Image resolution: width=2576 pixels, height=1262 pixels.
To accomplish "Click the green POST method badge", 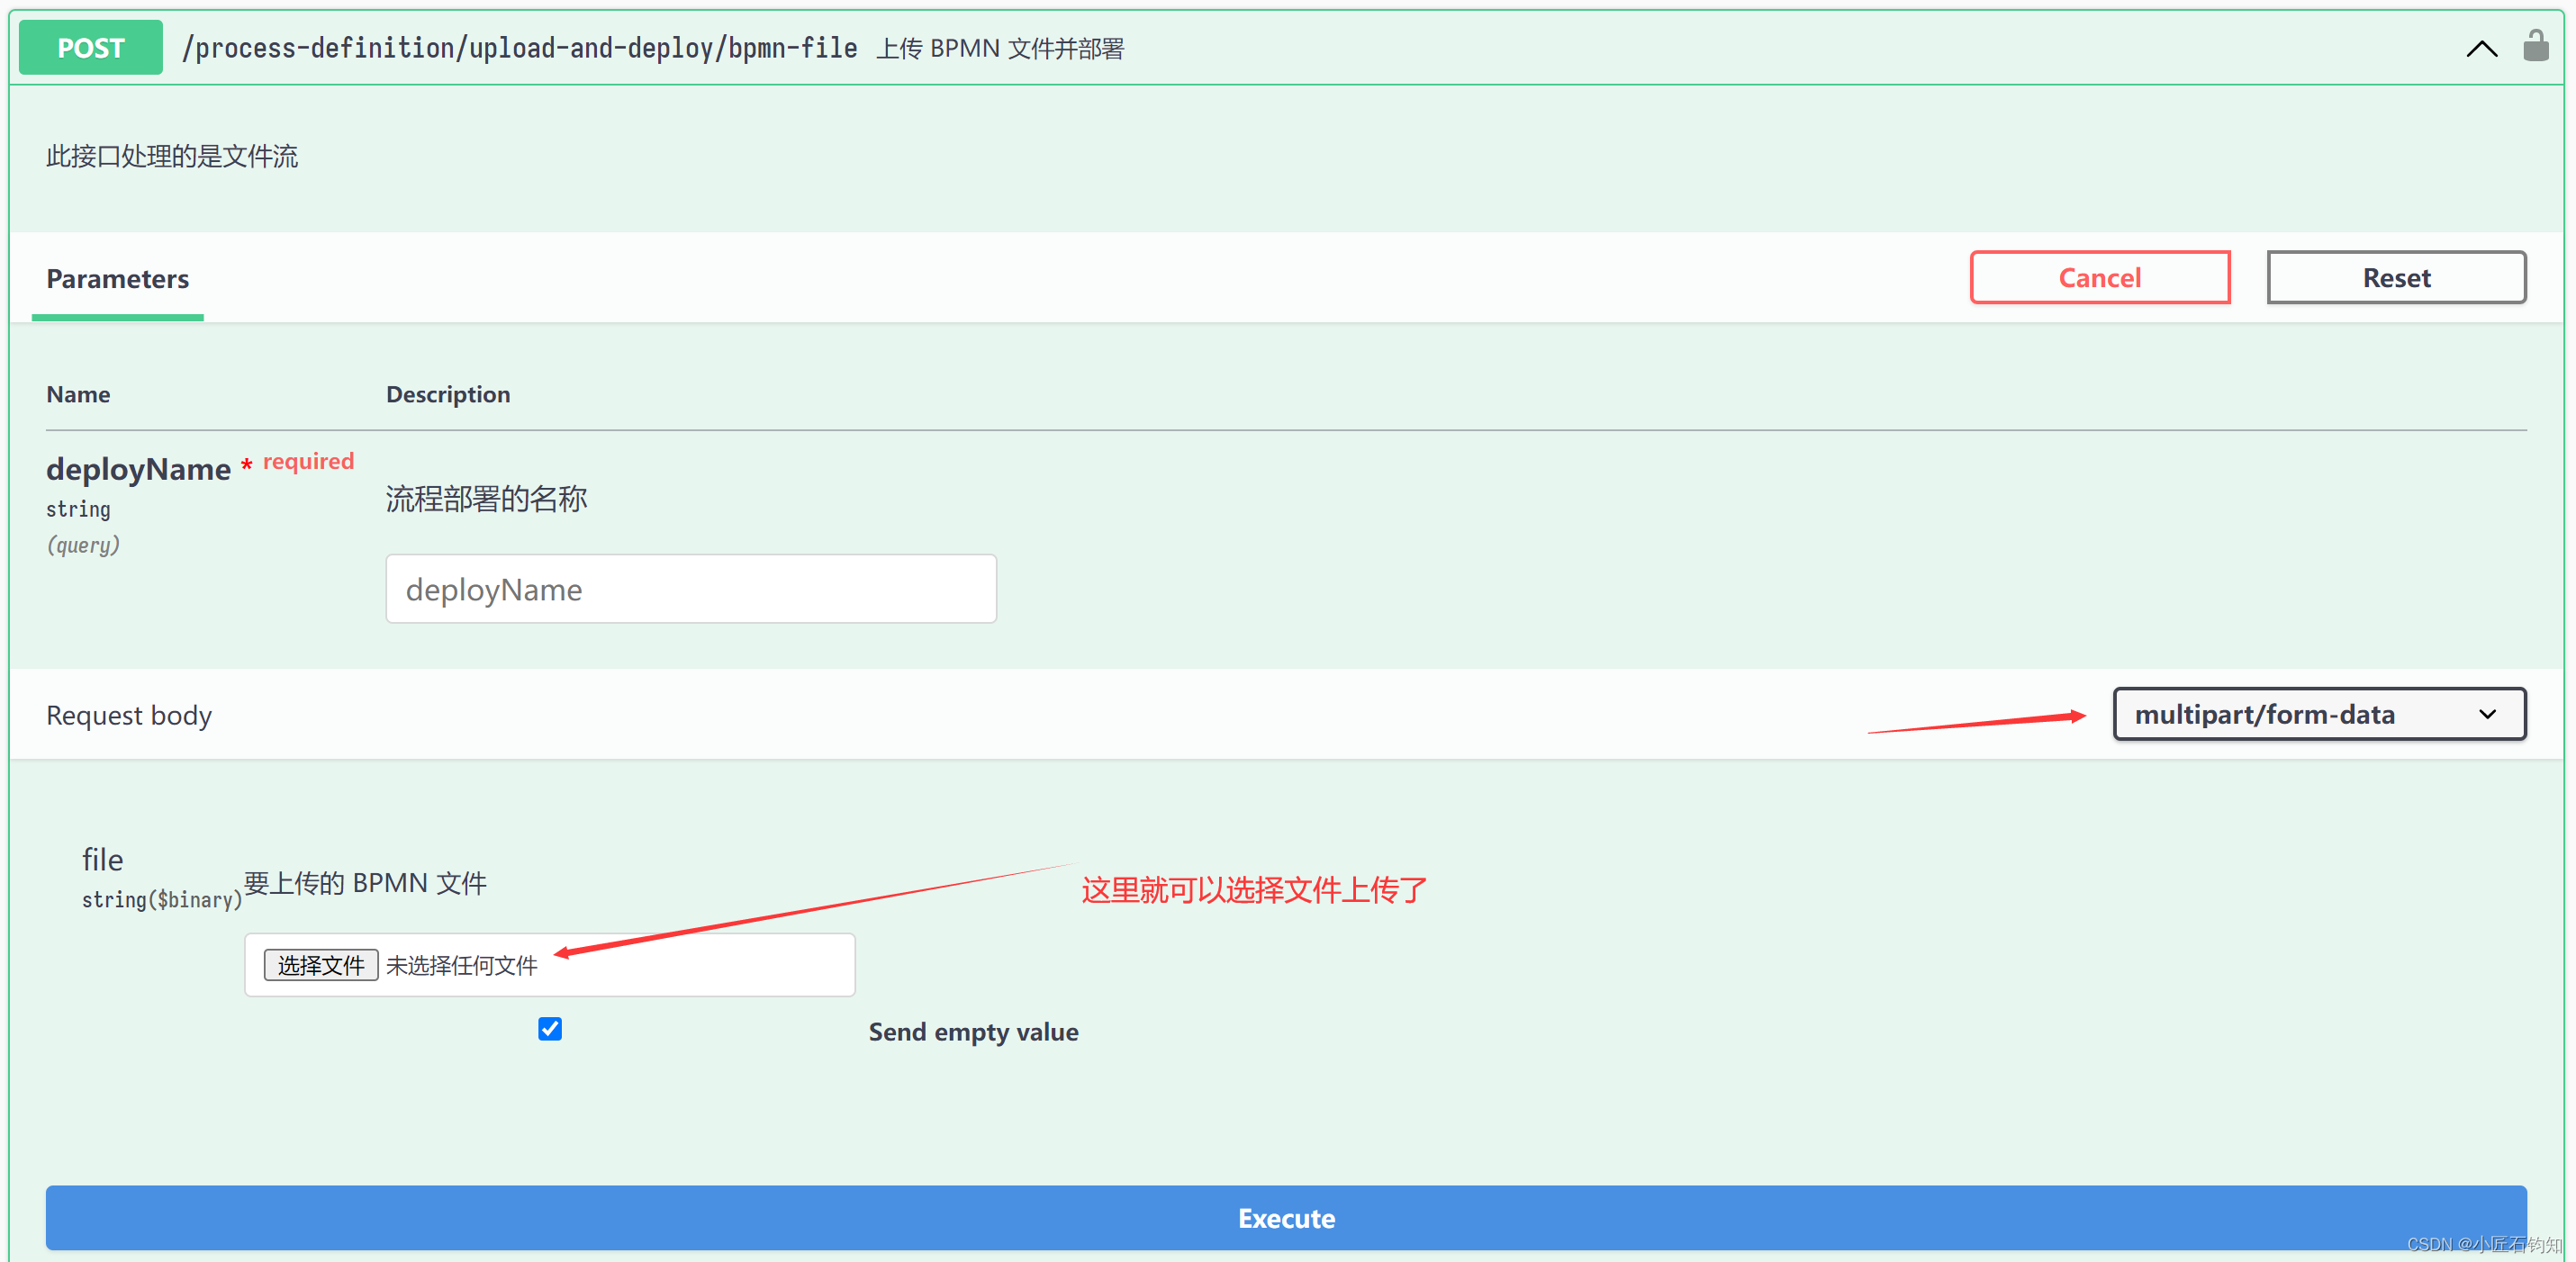I will pos(91,48).
